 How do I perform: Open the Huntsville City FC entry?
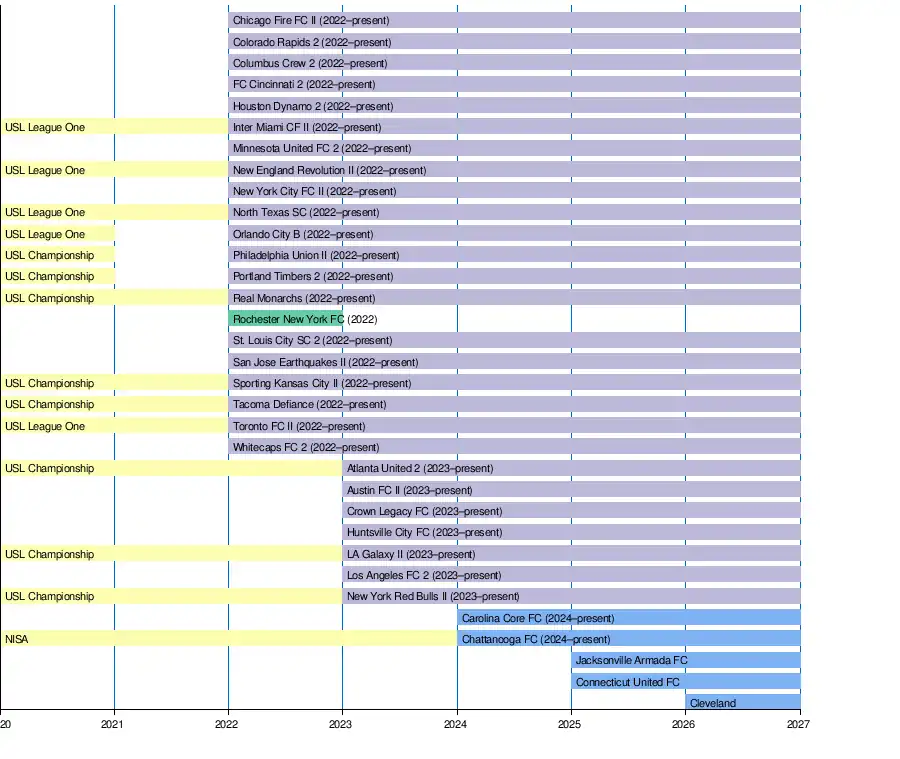570,532
